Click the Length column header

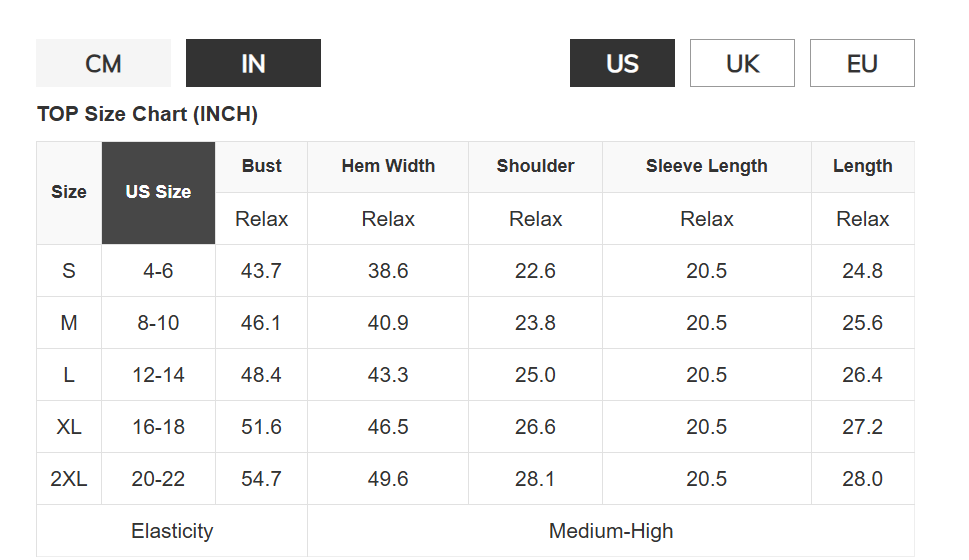[x=863, y=166]
